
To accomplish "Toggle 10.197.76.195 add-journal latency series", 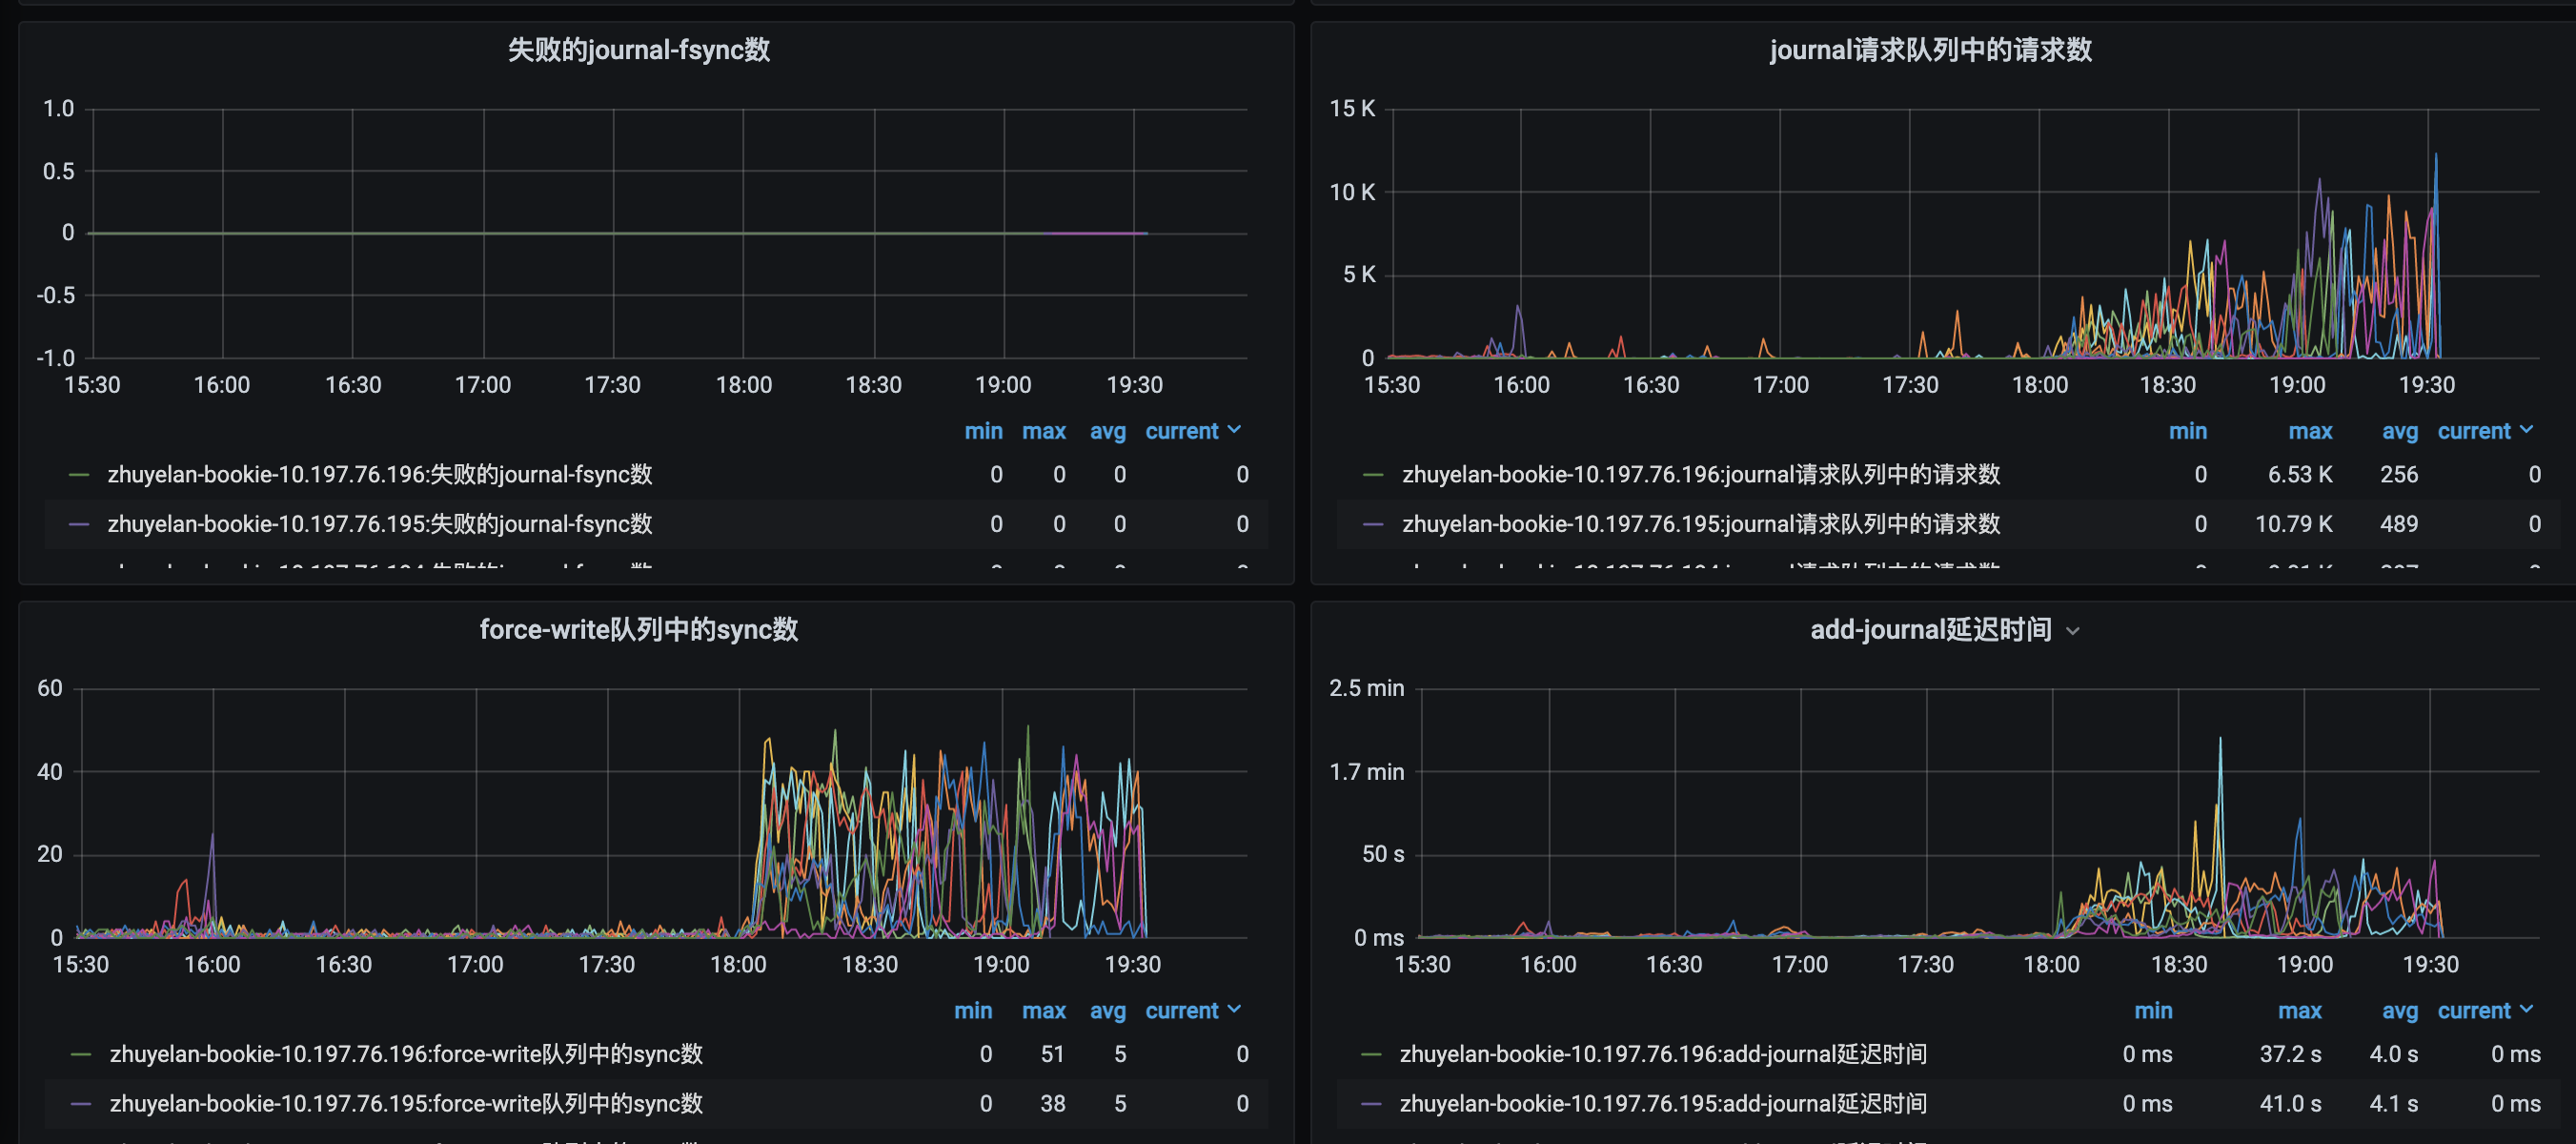I will (x=1662, y=1104).
